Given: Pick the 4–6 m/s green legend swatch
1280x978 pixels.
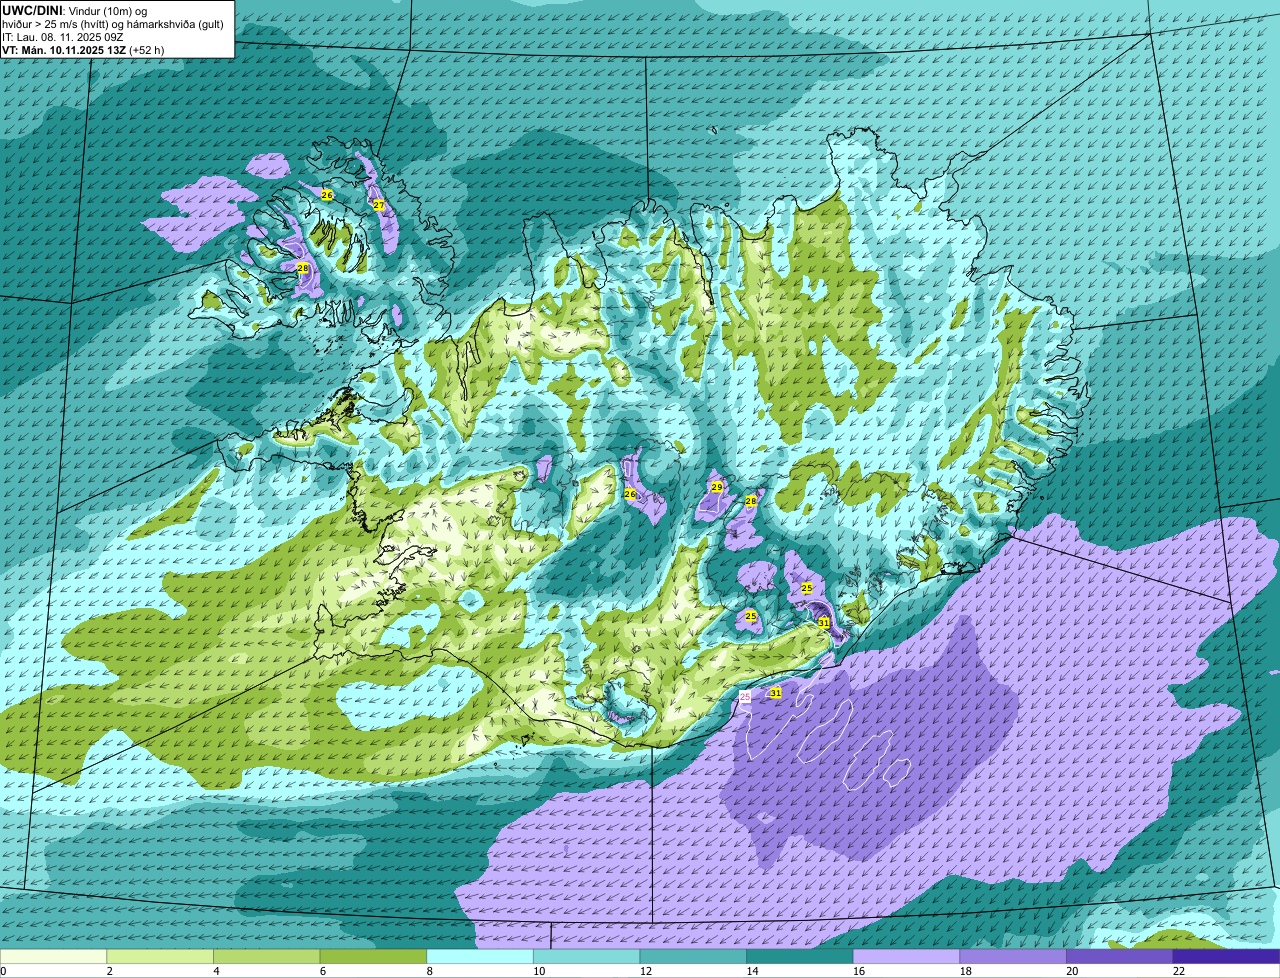Looking at the screenshot, I should point(267,956).
